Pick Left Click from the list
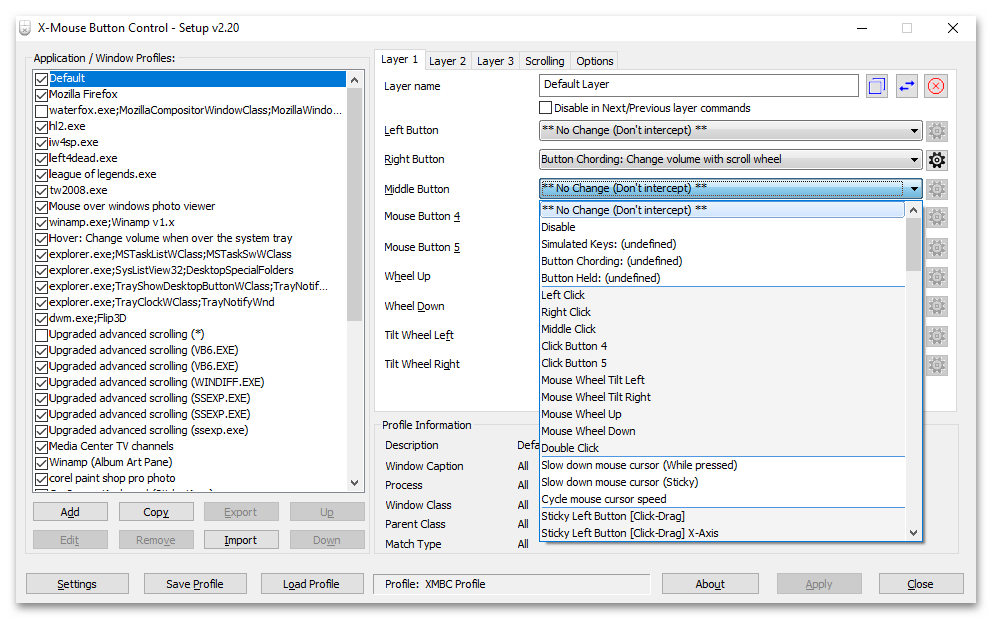This screenshot has height=619, width=992. point(722,296)
